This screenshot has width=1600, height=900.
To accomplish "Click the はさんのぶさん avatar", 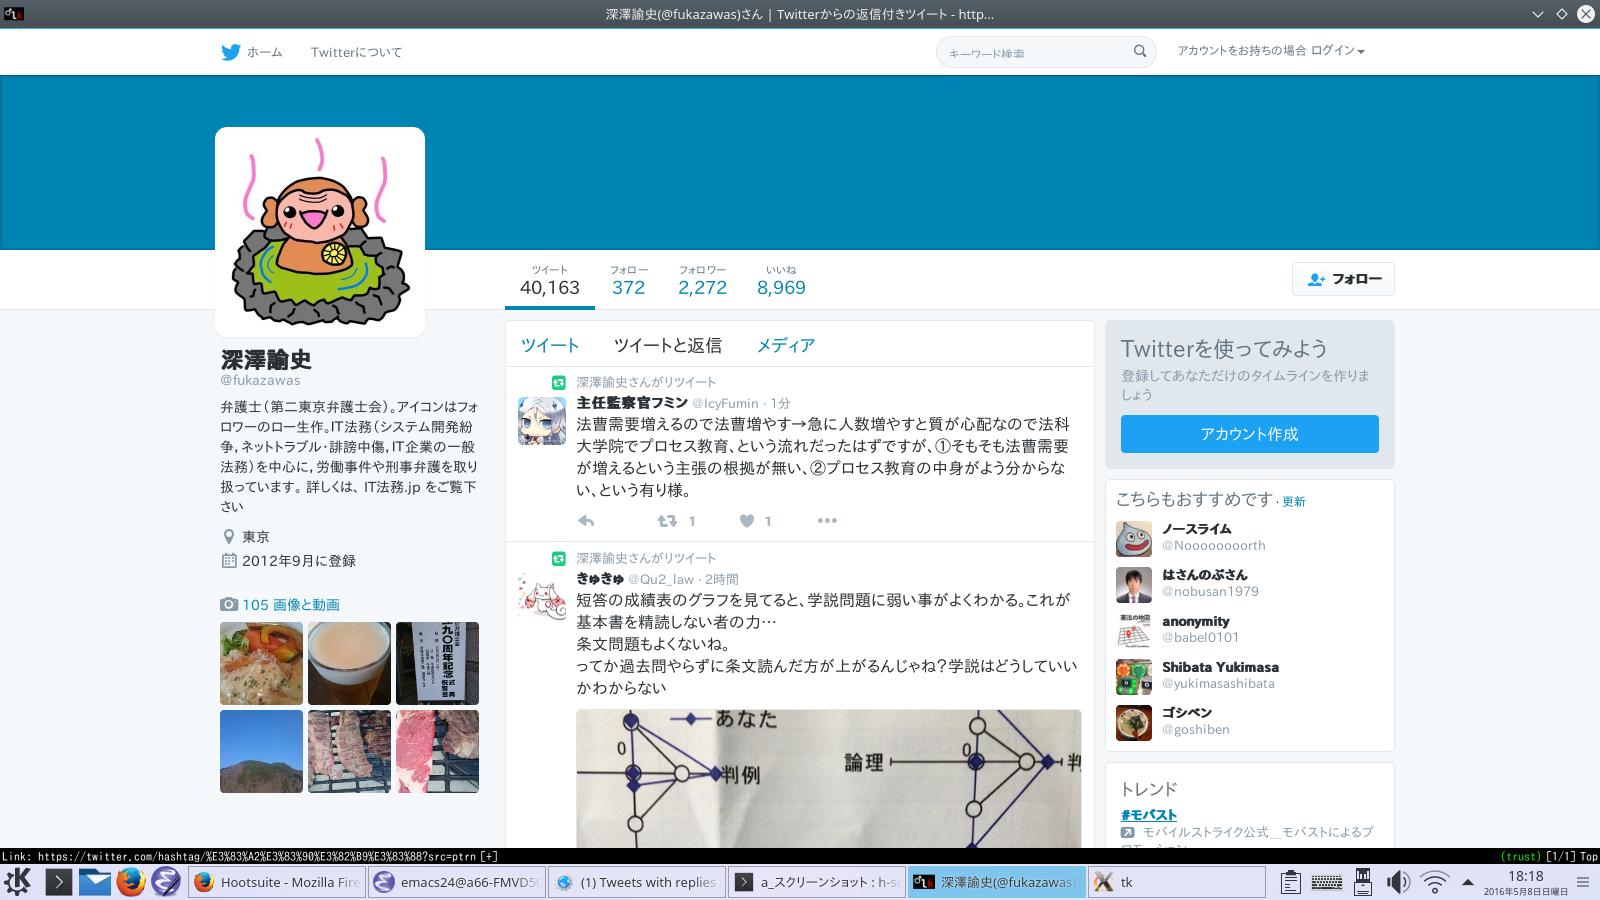I will tap(1134, 585).
